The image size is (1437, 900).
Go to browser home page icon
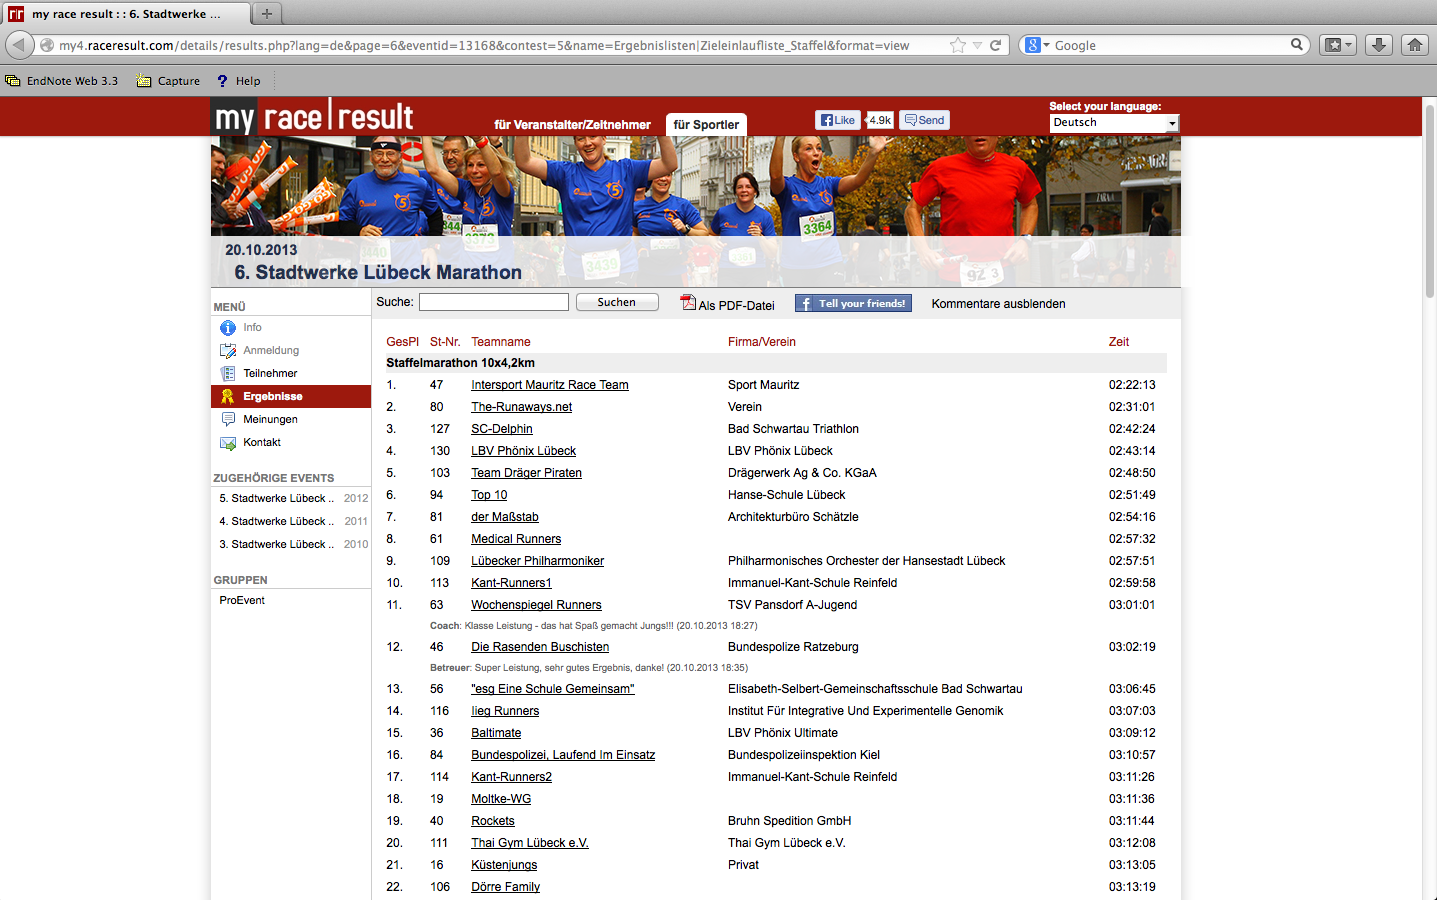coord(1414,45)
